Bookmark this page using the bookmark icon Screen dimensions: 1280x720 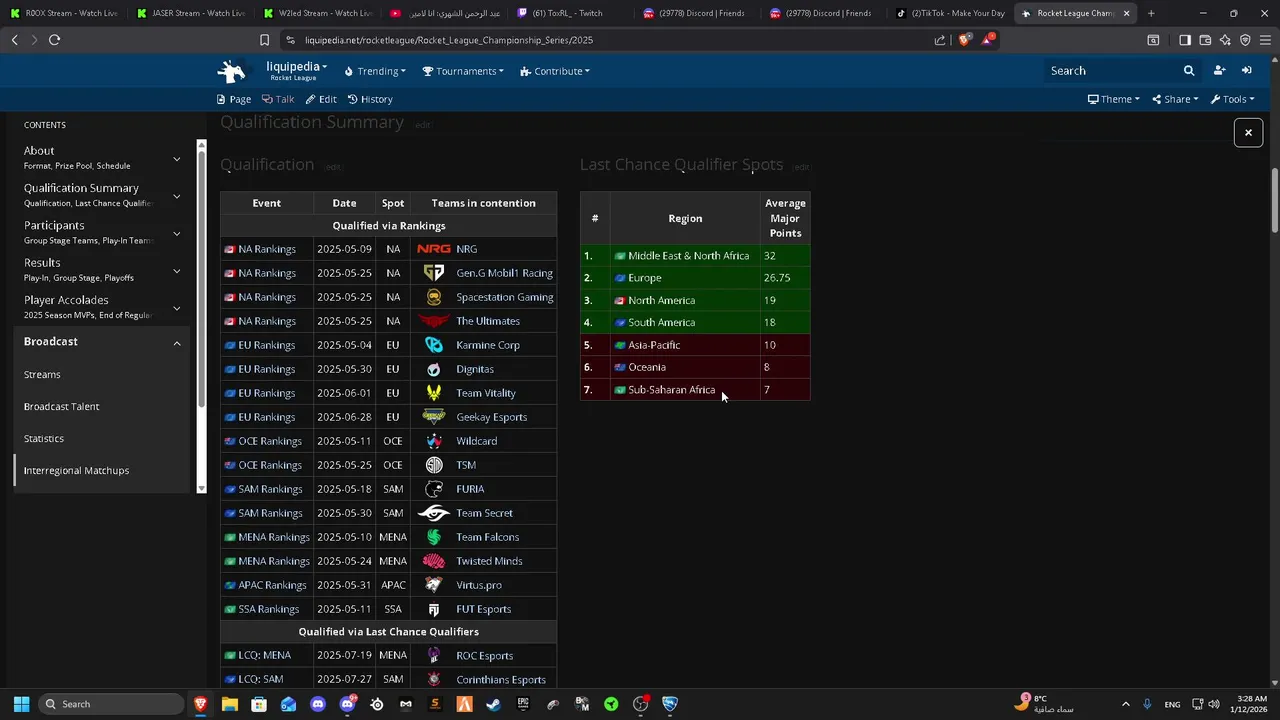(264, 40)
